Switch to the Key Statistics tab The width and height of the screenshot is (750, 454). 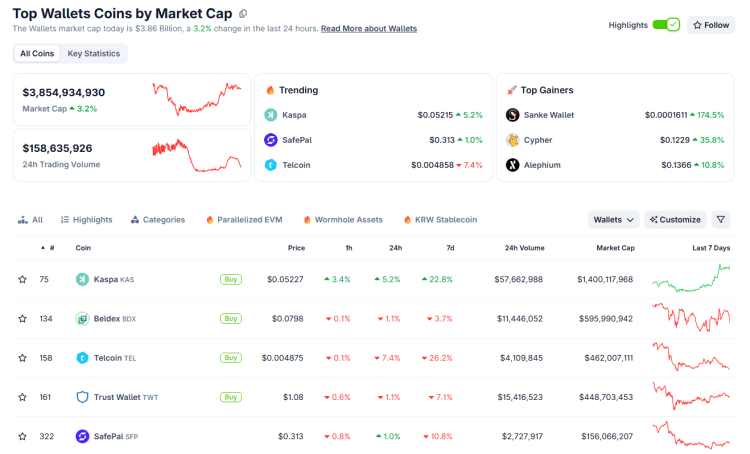[94, 53]
